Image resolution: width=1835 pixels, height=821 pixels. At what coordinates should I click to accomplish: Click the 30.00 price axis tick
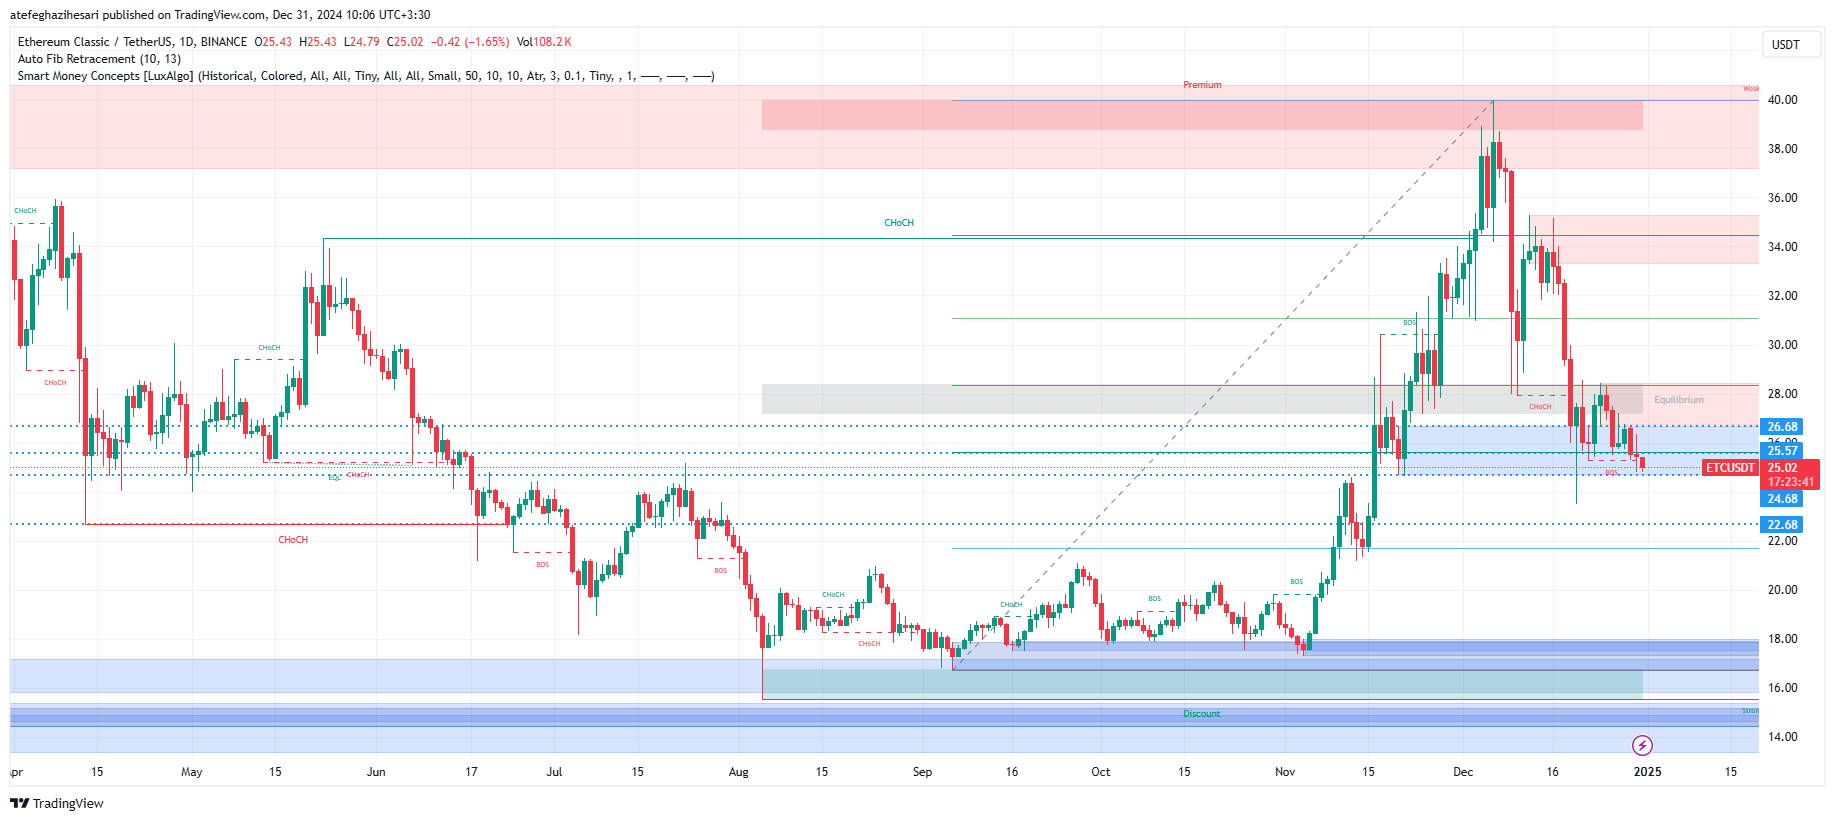[1782, 345]
